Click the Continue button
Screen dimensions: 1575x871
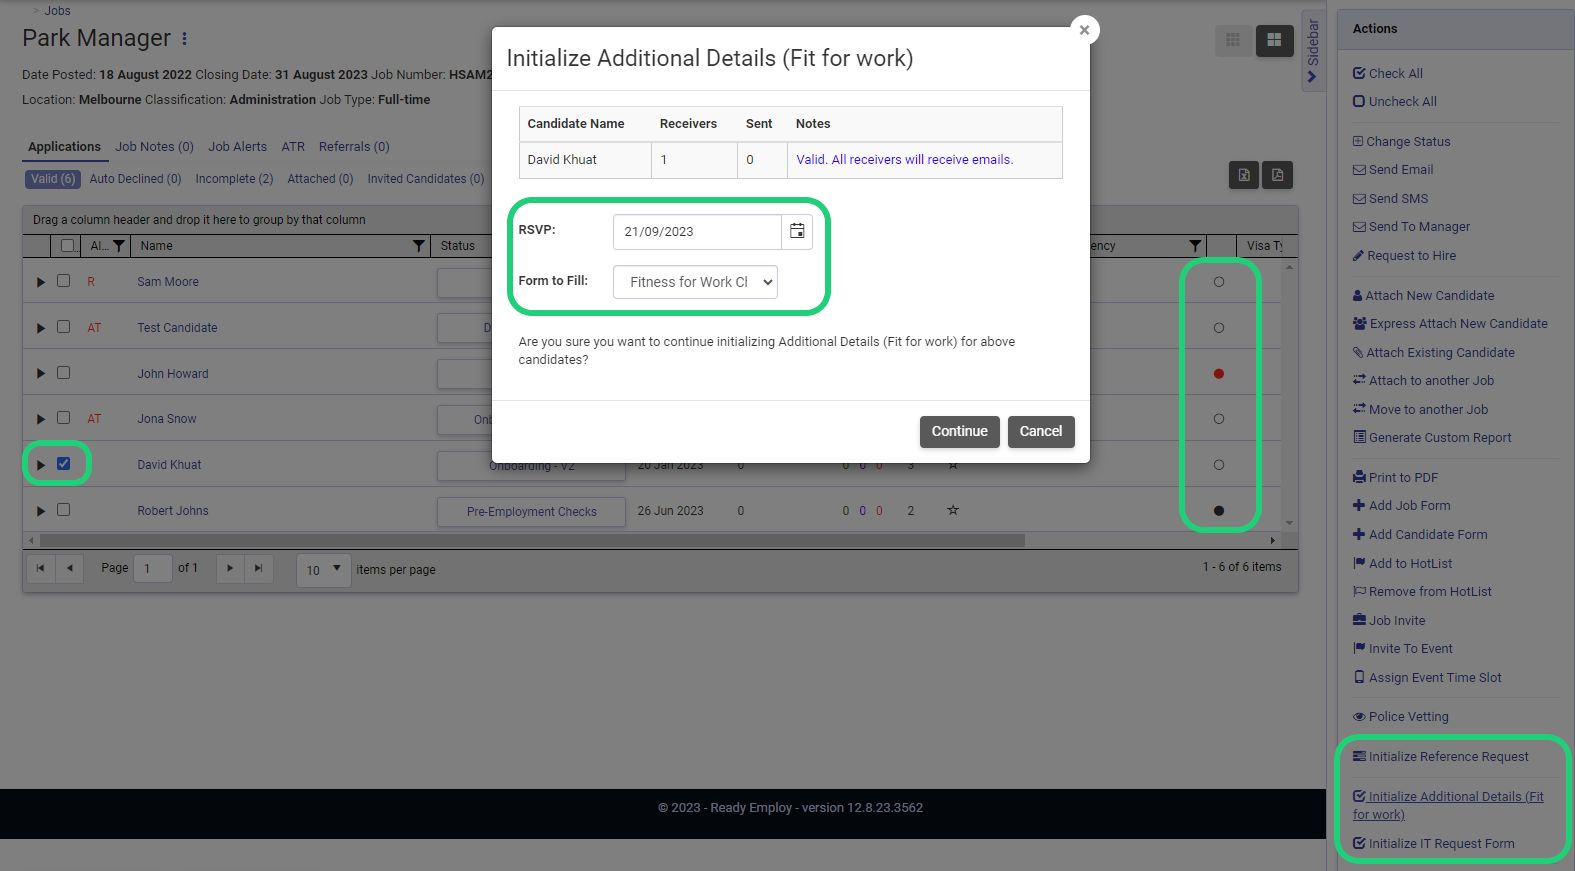[x=960, y=432]
